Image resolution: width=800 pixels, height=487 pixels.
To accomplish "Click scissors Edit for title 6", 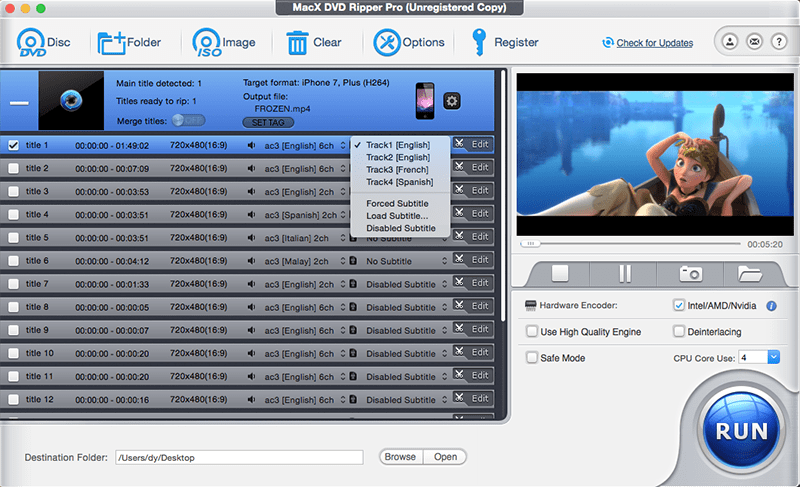I will (x=473, y=260).
